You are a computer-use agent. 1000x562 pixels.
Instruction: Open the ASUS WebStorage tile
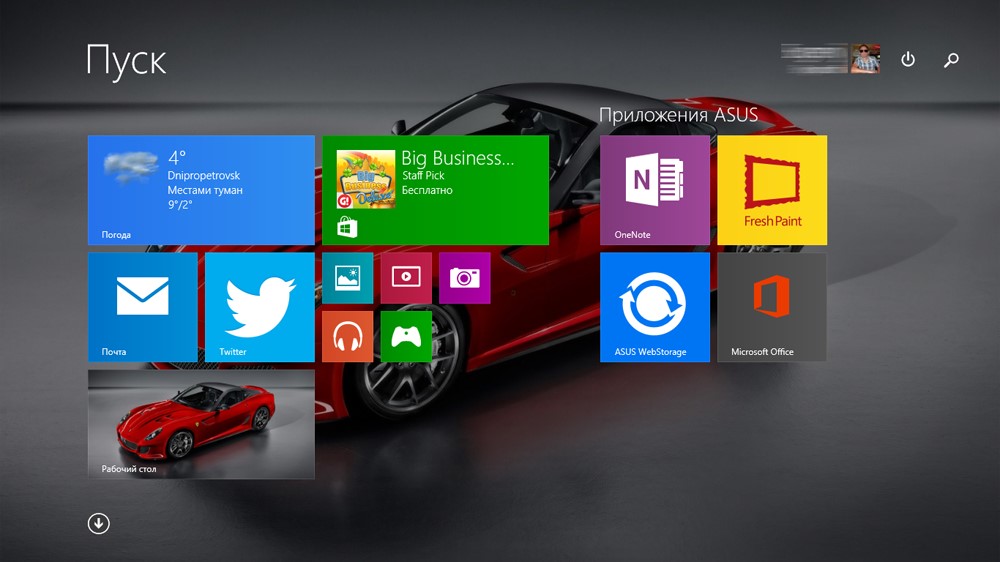pyautogui.click(x=655, y=307)
